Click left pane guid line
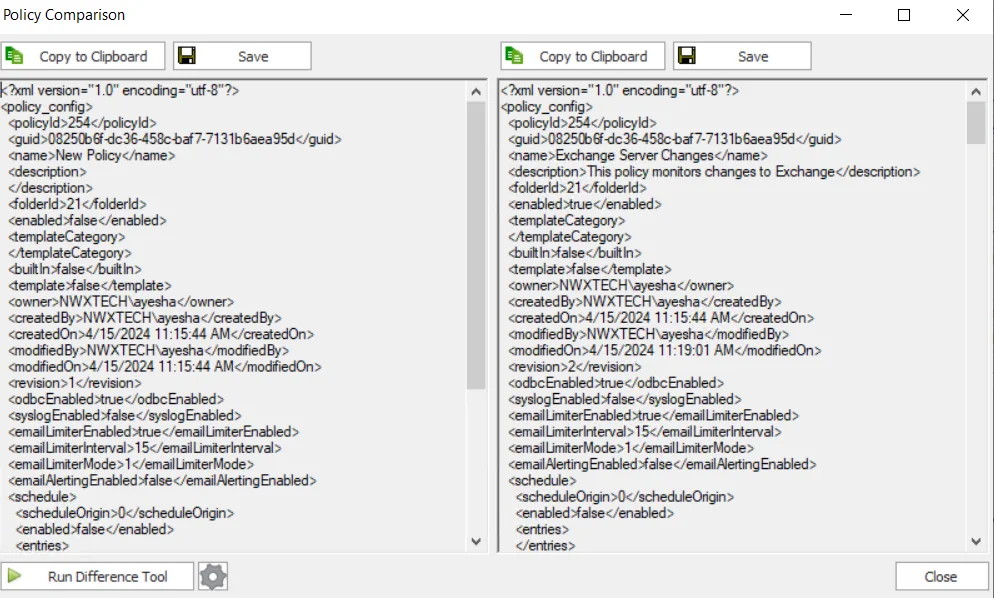 click(175, 139)
